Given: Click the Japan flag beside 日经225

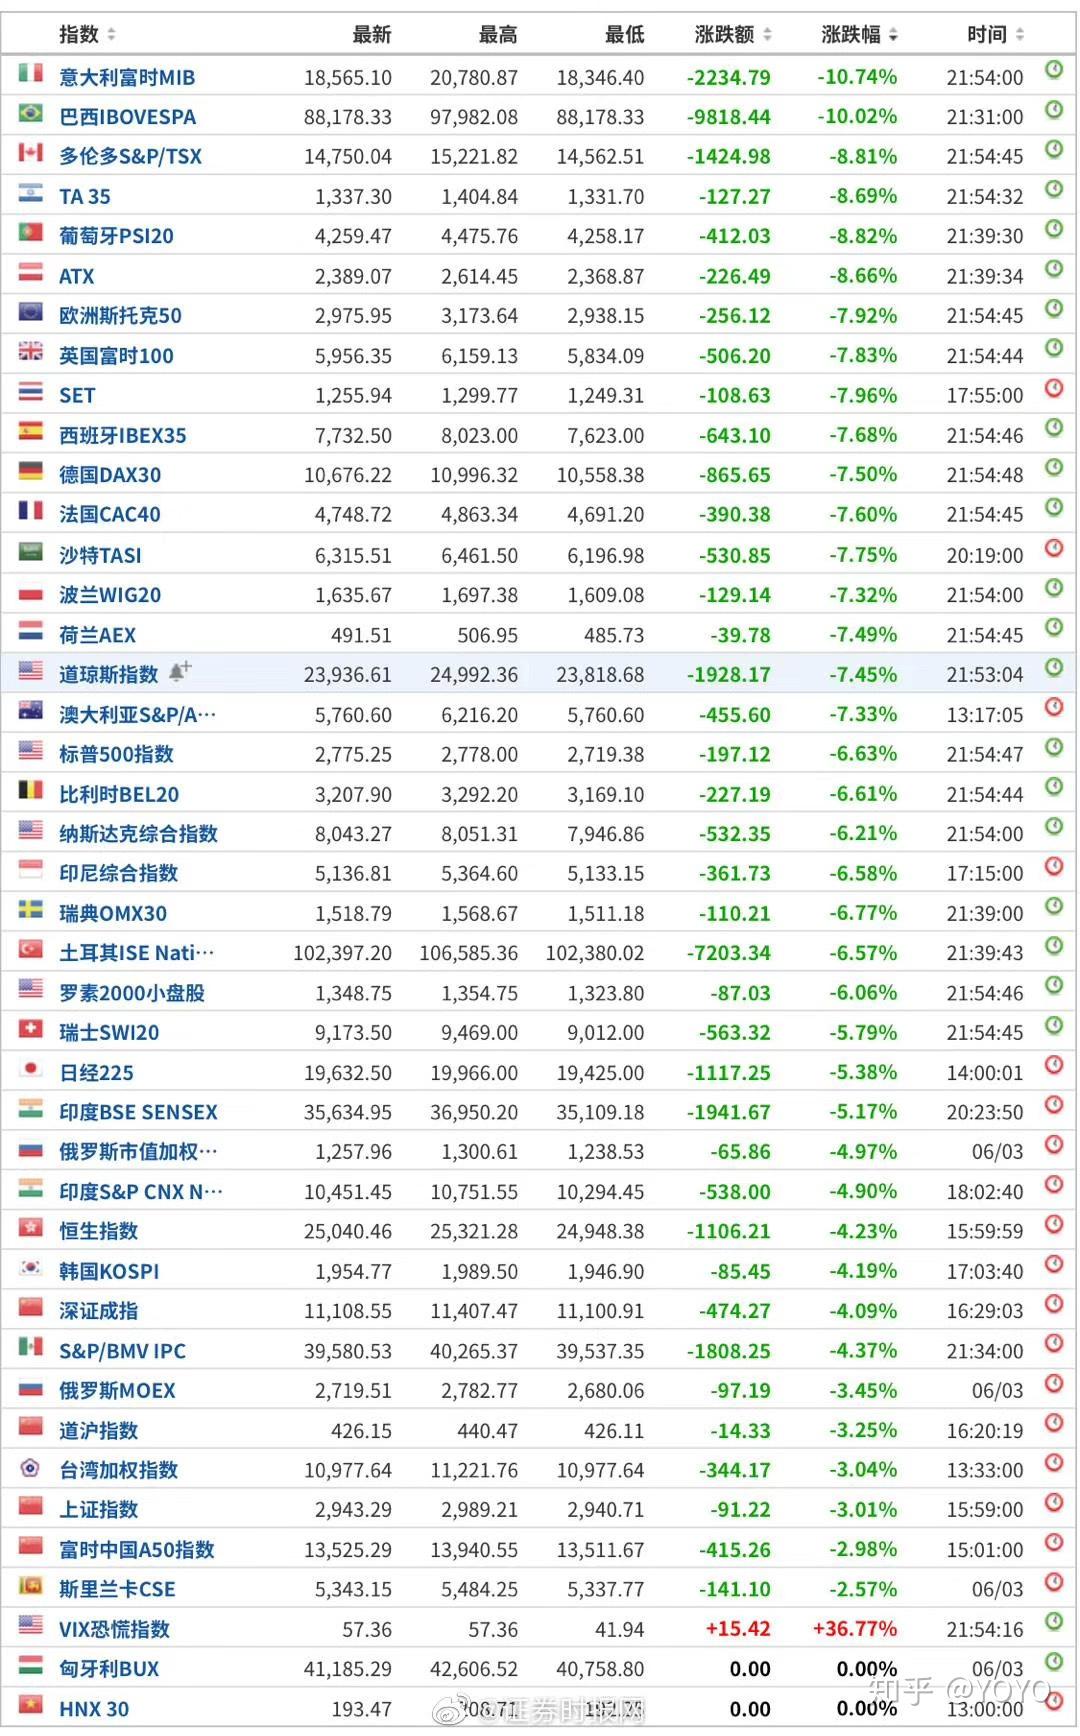Looking at the screenshot, I should point(31,1070).
